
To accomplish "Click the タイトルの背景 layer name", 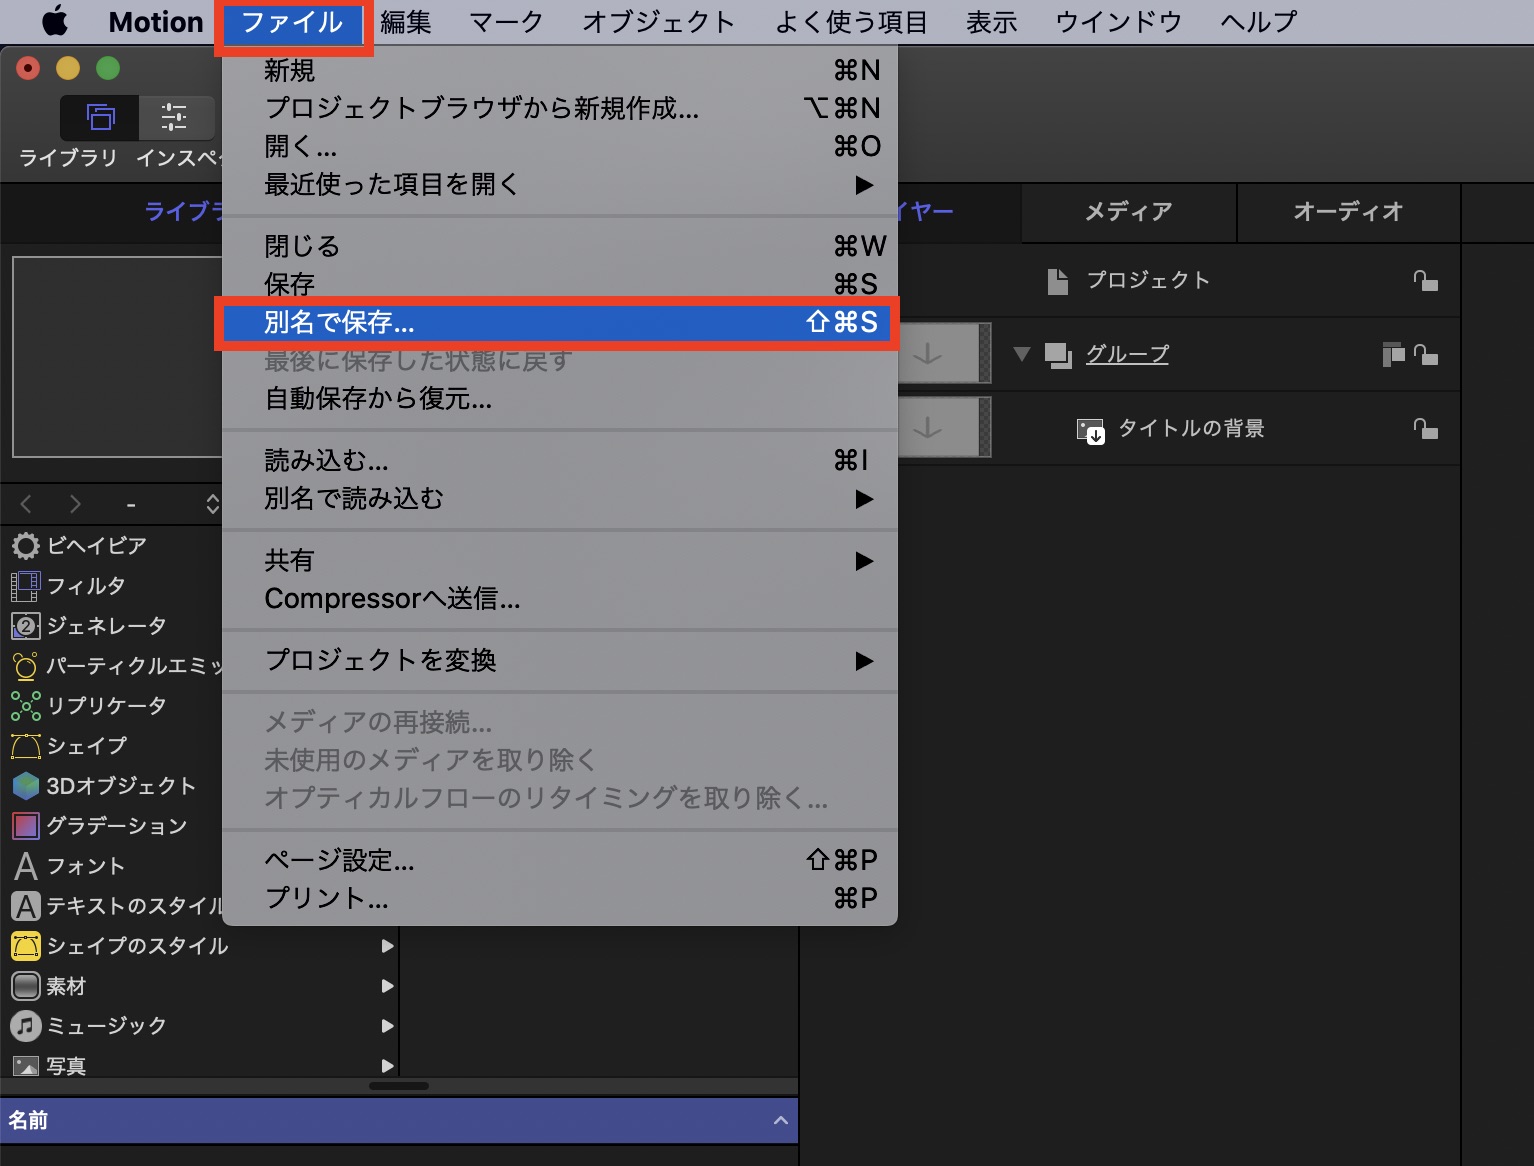I will [1191, 429].
